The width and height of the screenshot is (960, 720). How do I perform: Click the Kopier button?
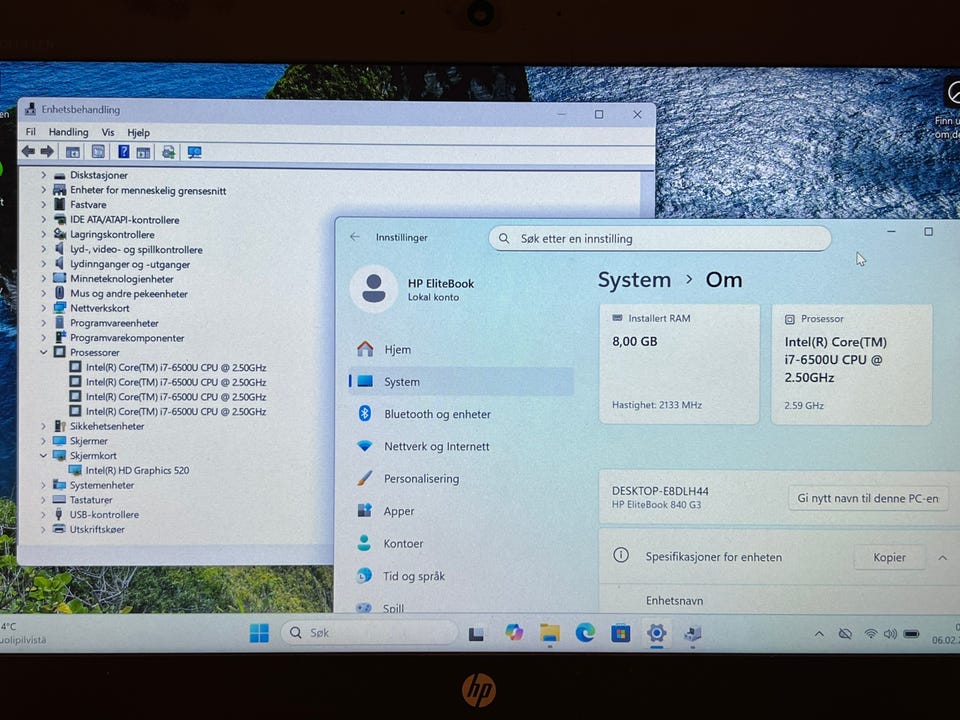pos(889,557)
